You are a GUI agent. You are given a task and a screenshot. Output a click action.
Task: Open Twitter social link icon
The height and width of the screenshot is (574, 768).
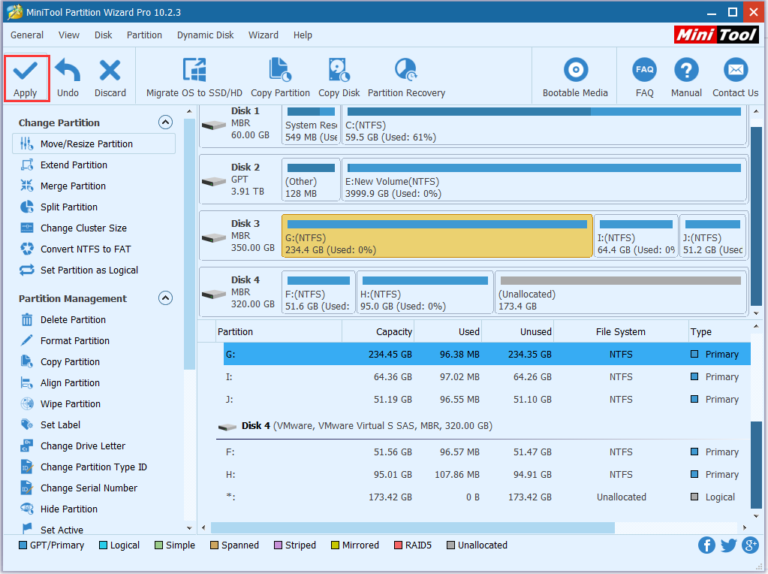tap(728, 545)
